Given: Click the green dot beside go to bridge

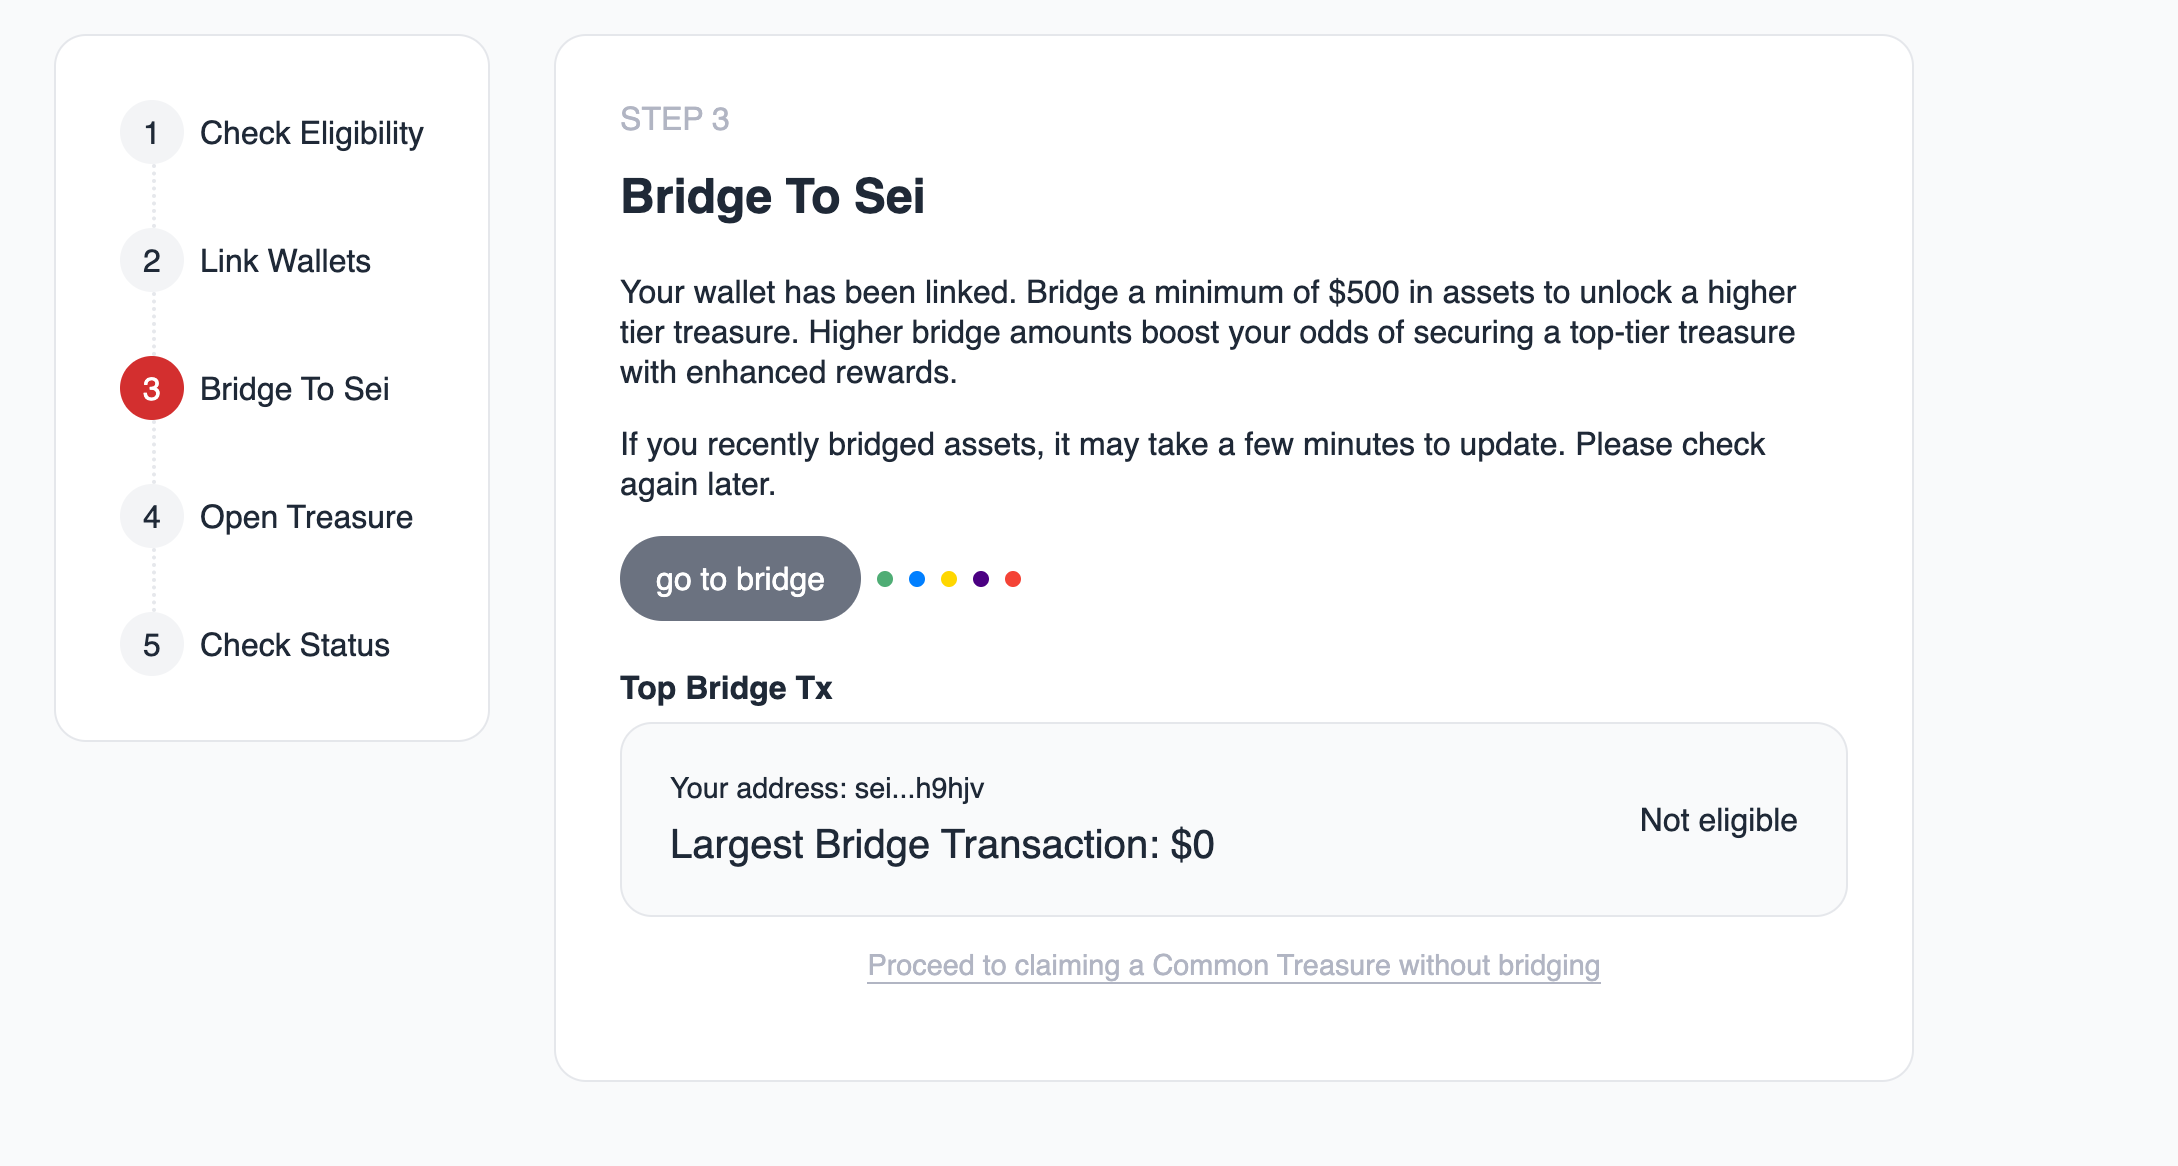Looking at the screenshot, I should [x=885, y=579].
